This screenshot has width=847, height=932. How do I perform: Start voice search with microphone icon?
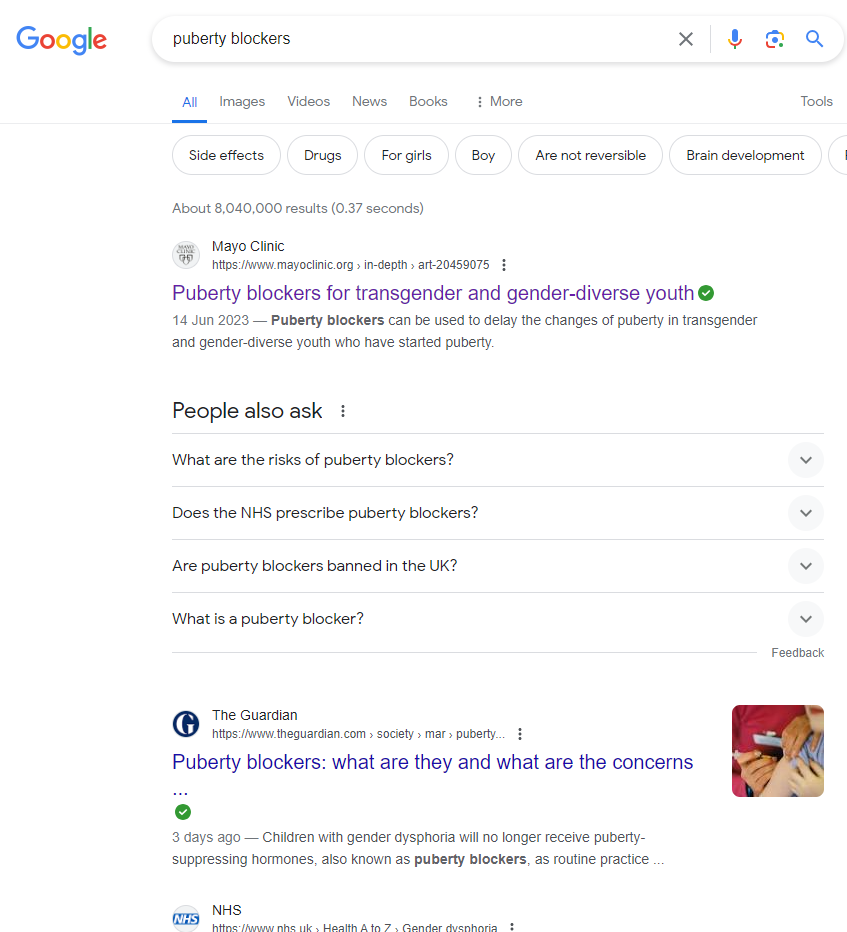pos(735,39)
